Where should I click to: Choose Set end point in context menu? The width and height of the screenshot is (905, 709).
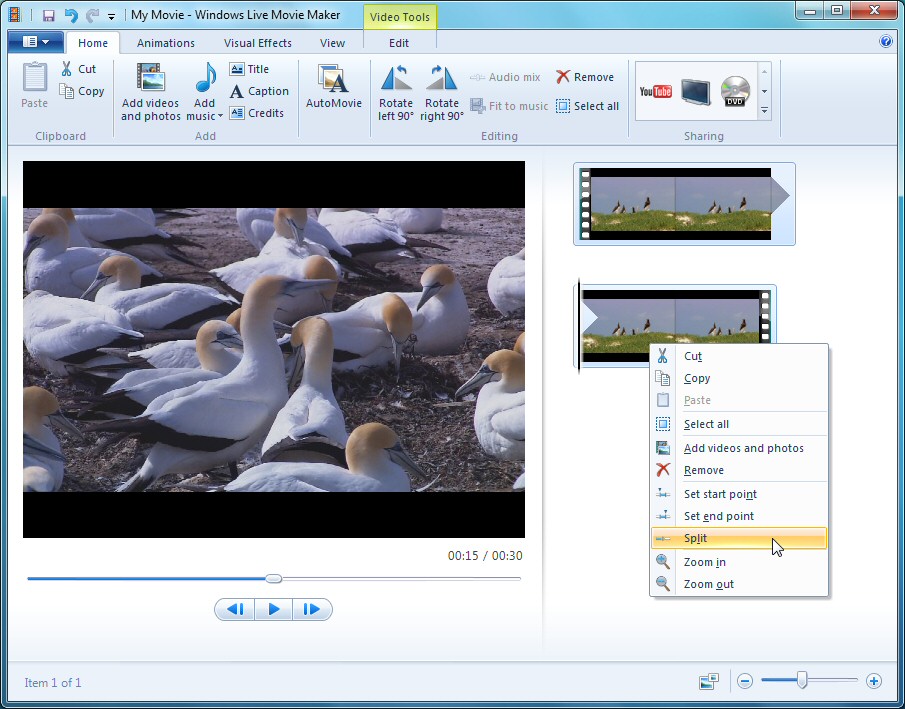click(x=739, y=516)
